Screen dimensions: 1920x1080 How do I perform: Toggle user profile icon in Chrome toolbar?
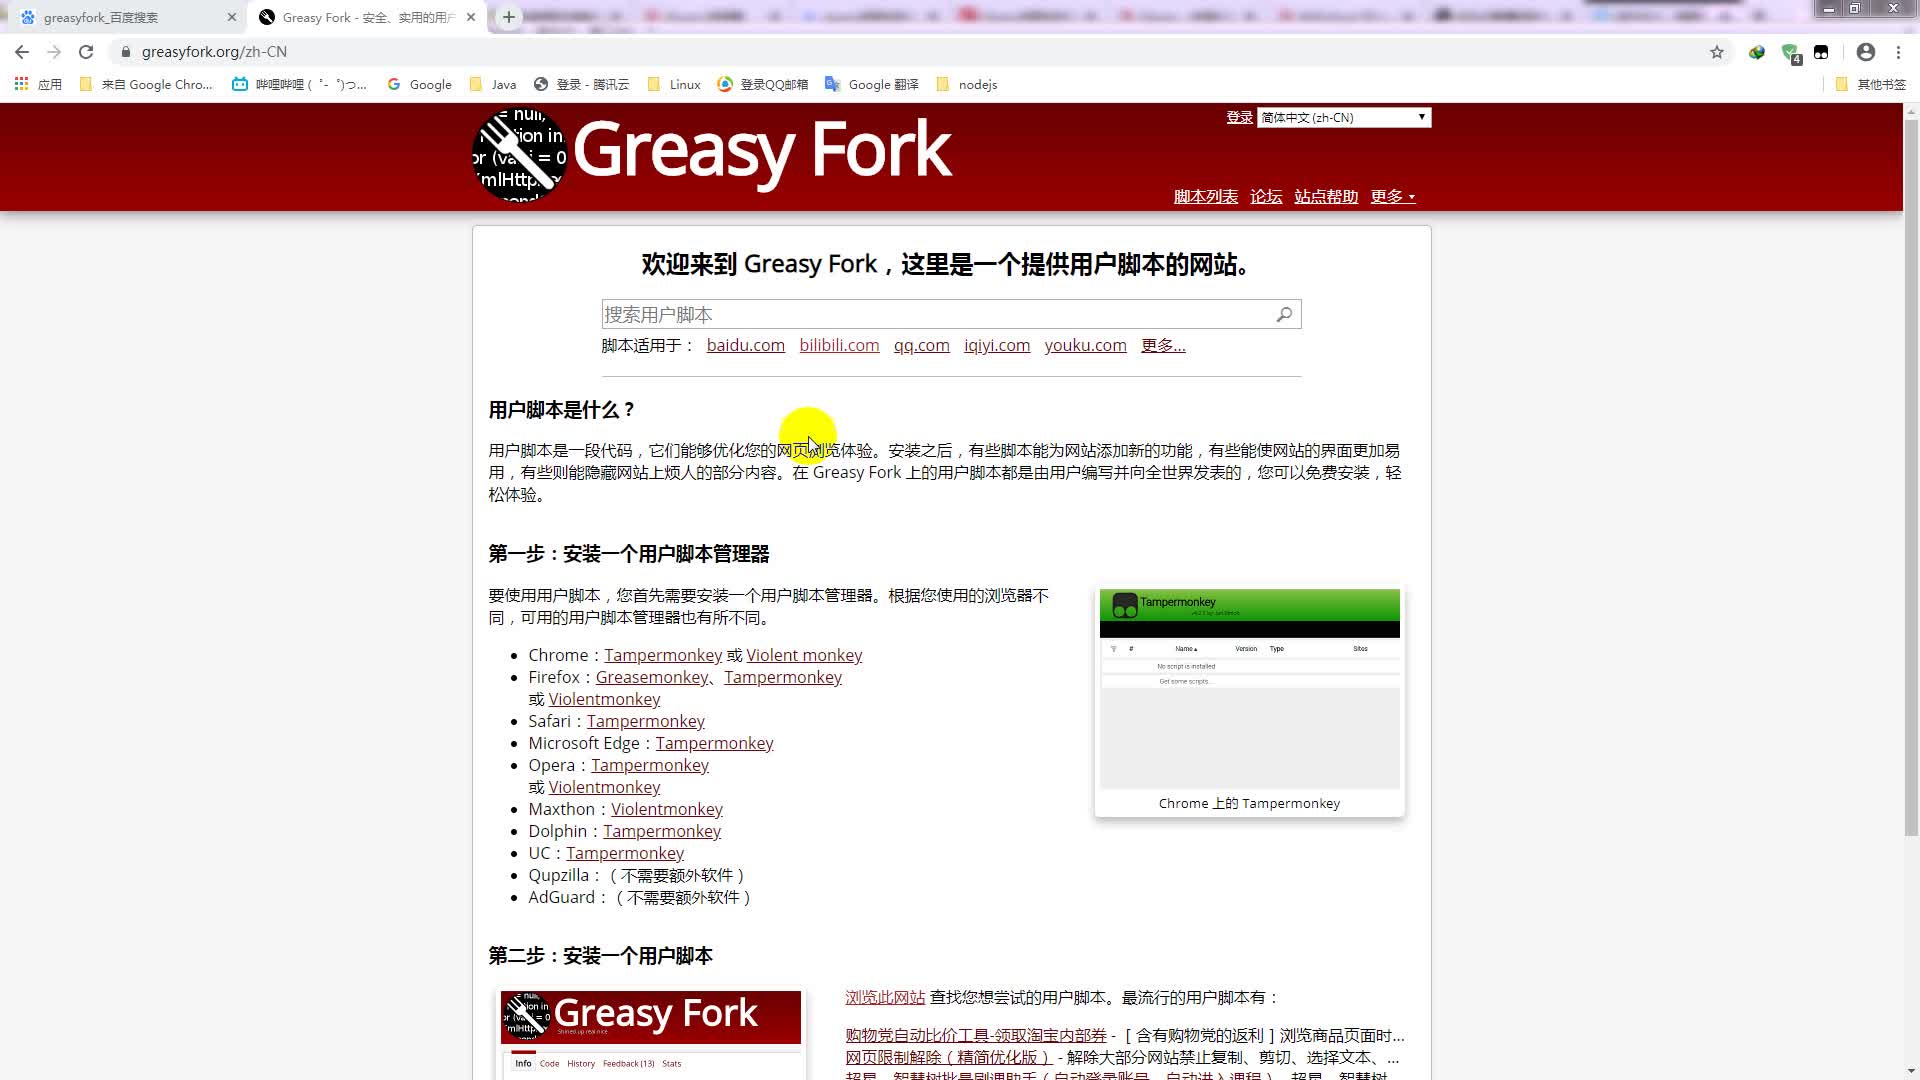click(x=1865, y=51)
